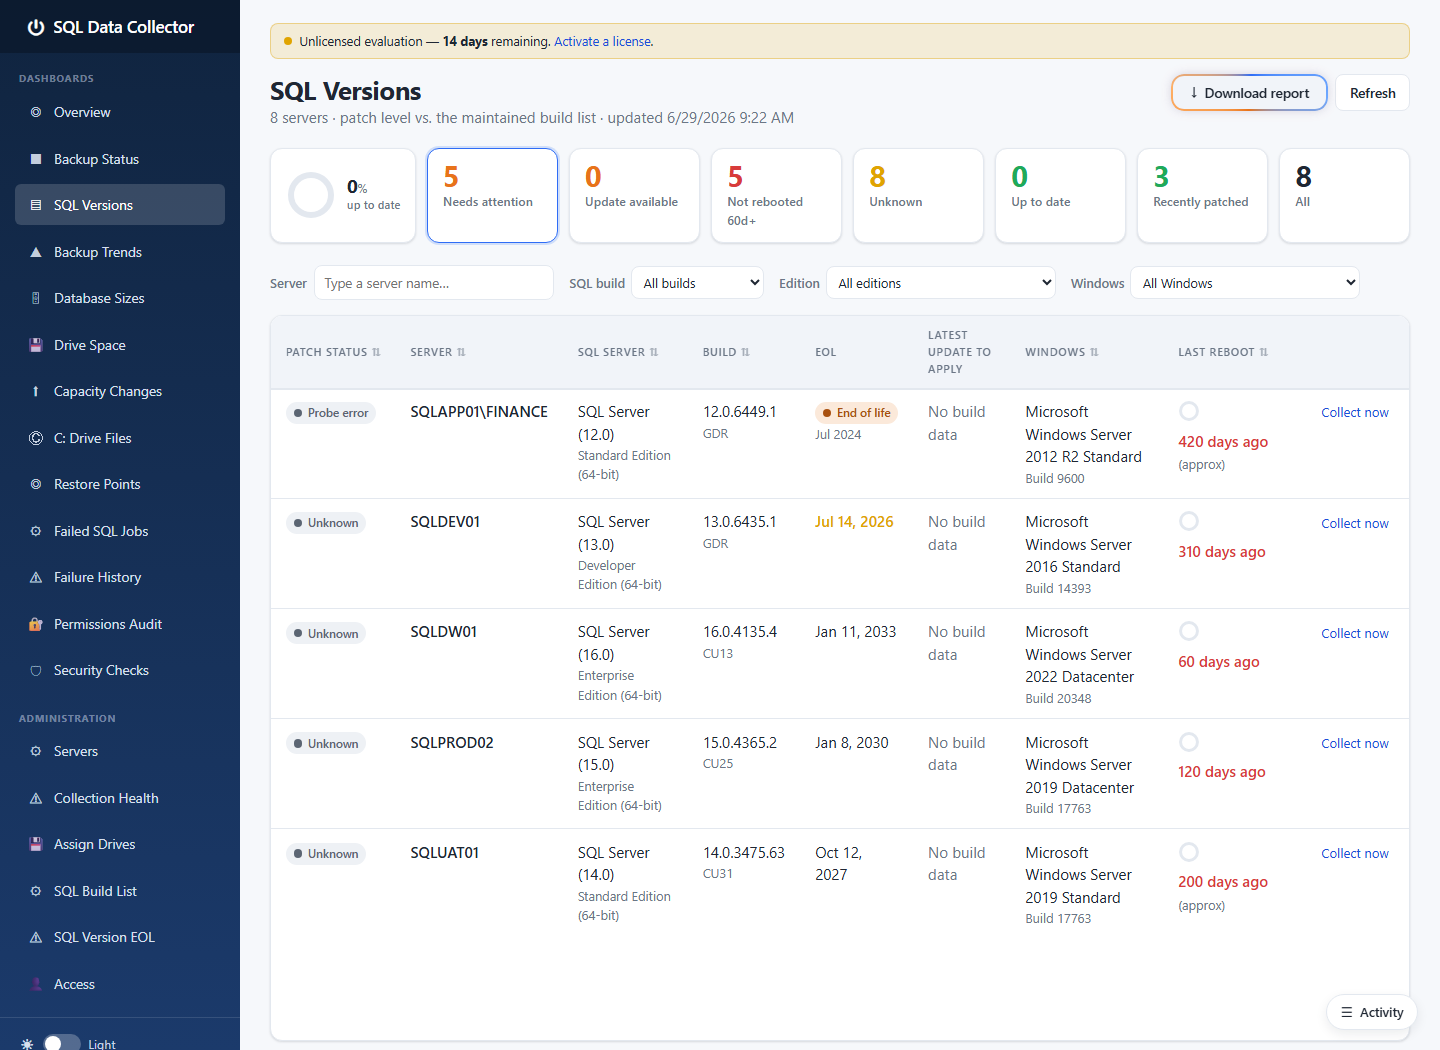Select the Recently patched filter card
Viewport: 1440px width, 1050px height.
[x=1202, y=195]
